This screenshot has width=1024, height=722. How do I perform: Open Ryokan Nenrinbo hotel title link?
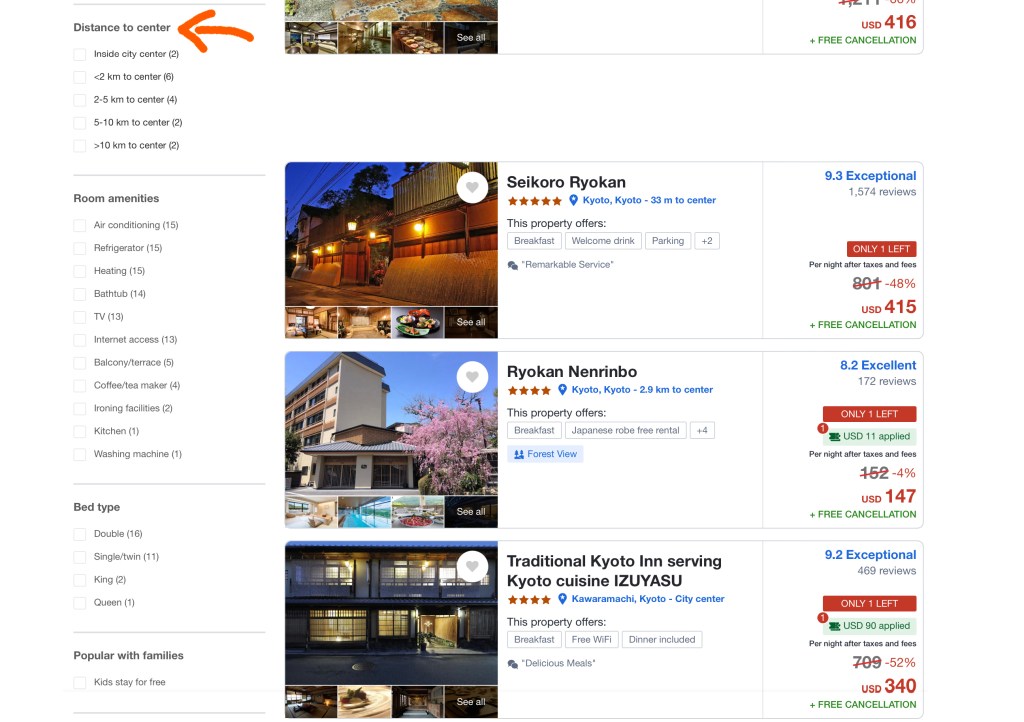click(x=571, y=372)
